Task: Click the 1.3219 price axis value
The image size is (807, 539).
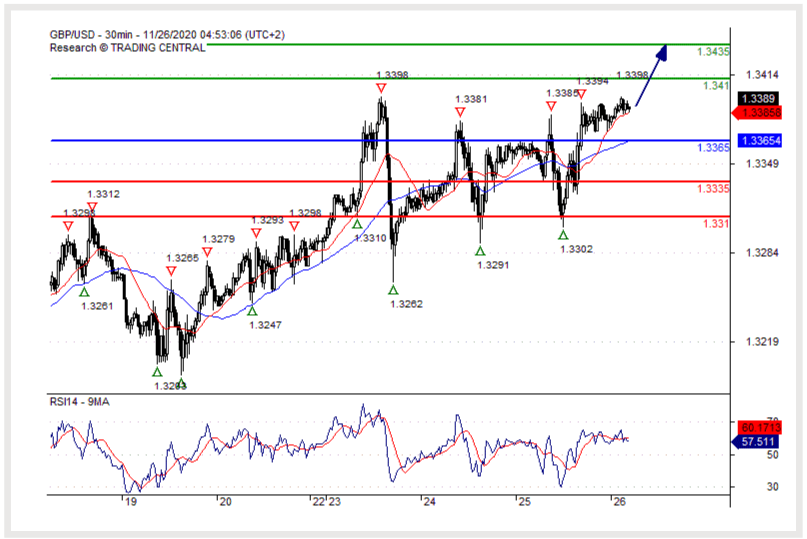Action: pos(762,342)
